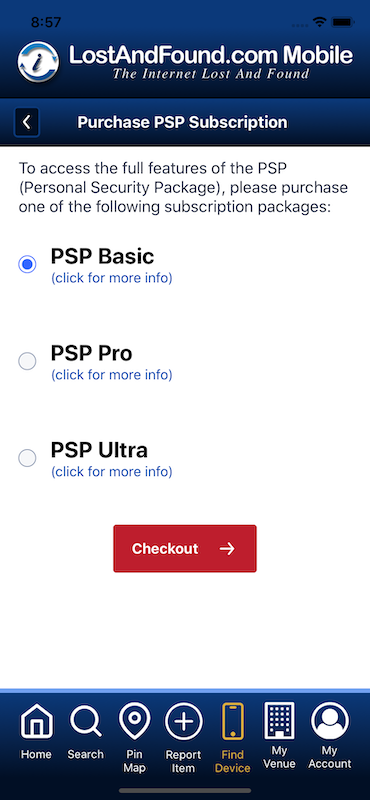
Task: Open more info link under PSP Pro
Action: point(112,375)
